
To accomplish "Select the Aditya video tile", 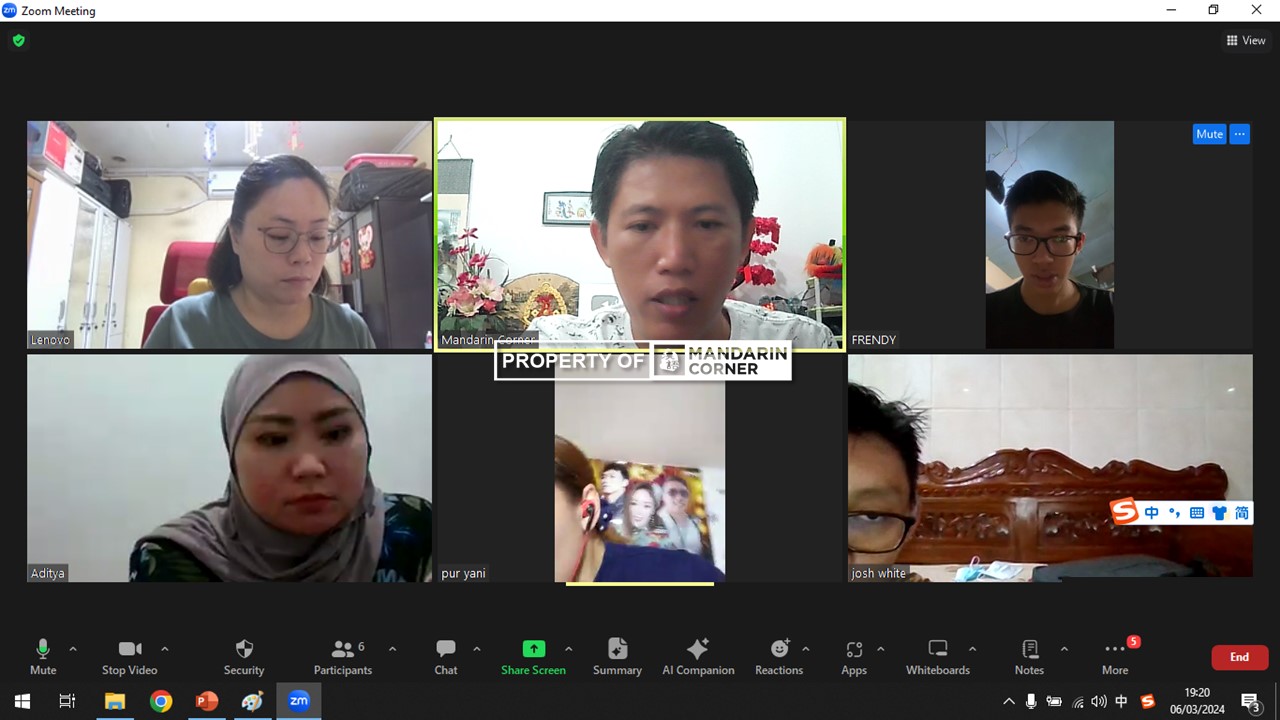I will click(229, 468).
